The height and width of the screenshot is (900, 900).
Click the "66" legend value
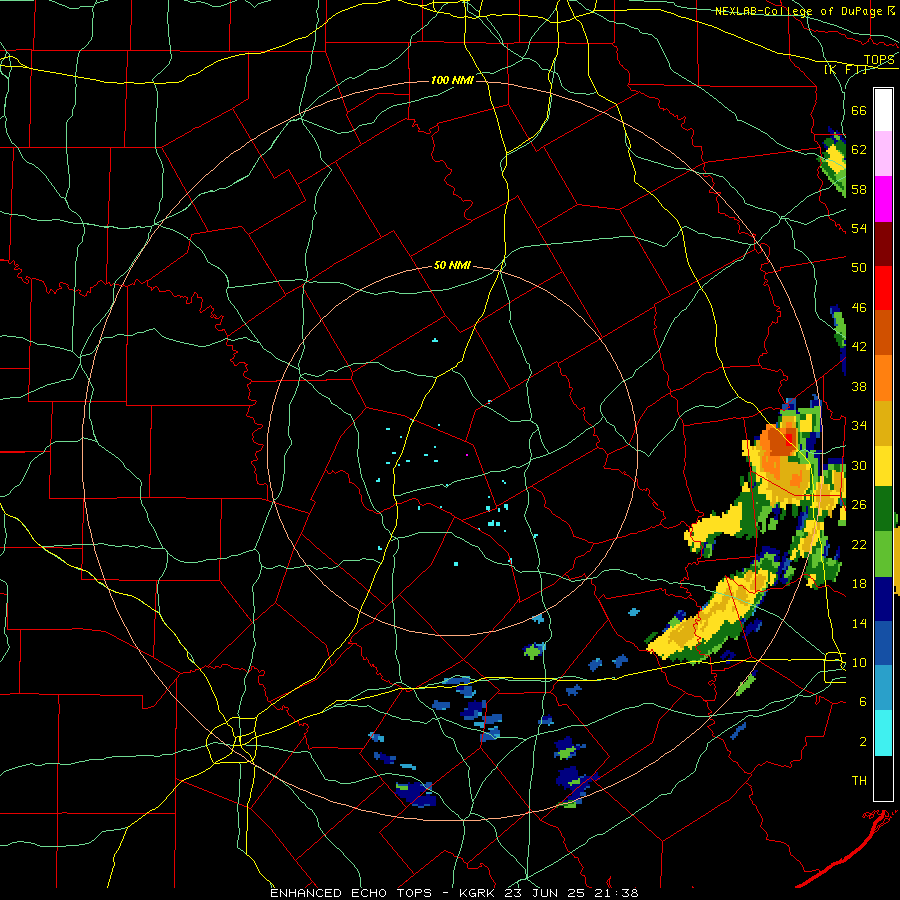coord(859,110)
